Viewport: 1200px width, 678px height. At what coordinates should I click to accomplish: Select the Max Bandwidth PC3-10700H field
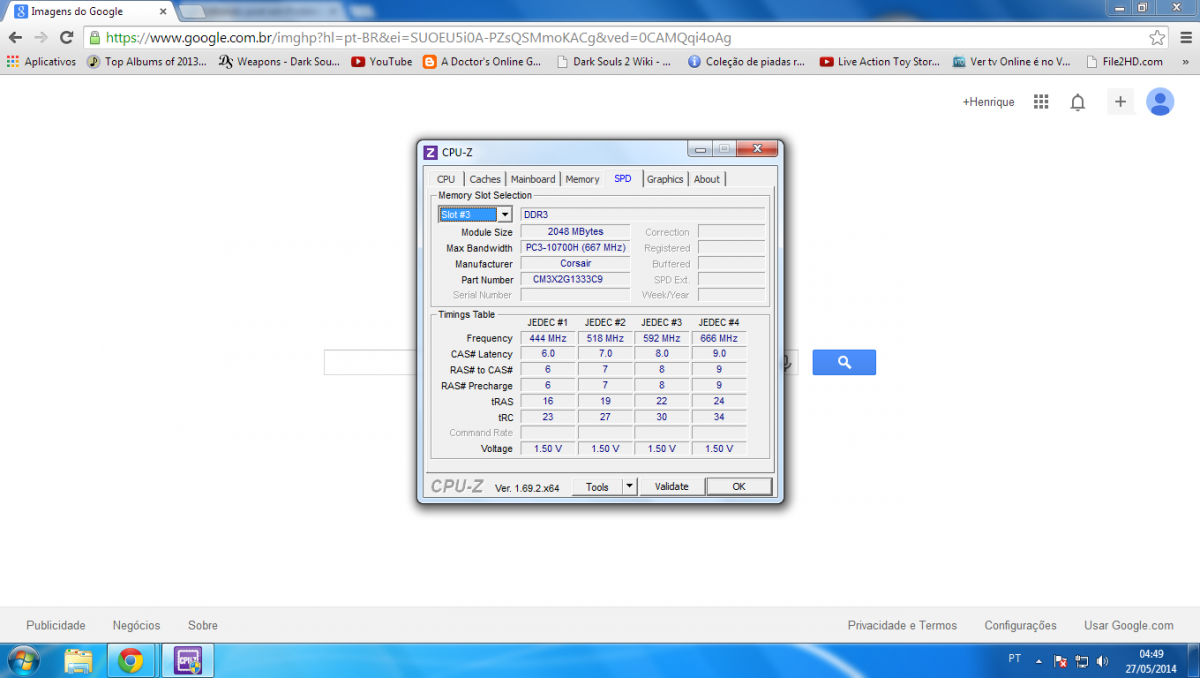click(x=575, y=248)
